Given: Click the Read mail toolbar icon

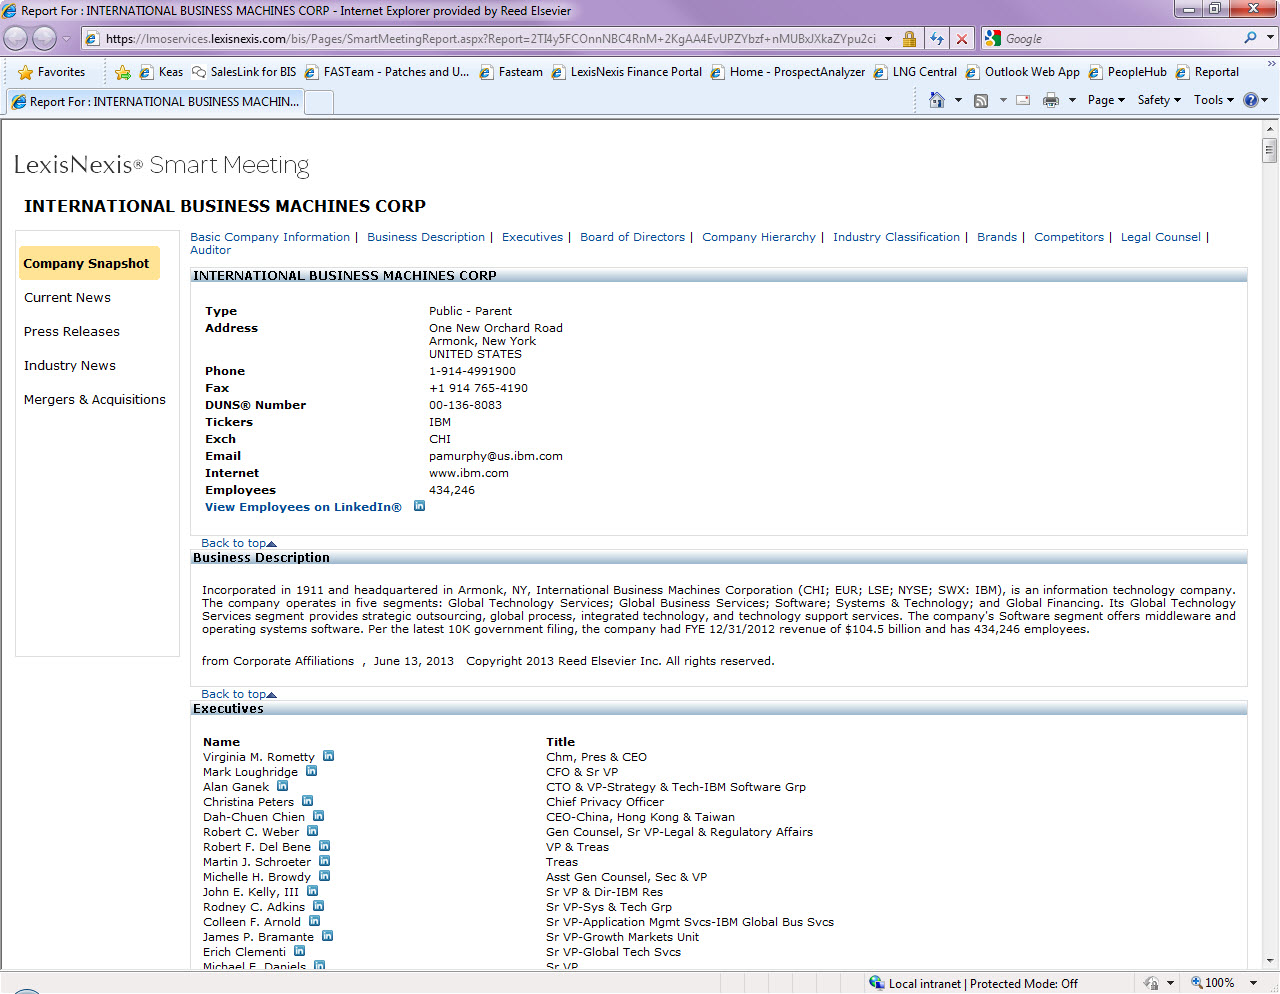Looking at the screenshot, I should tap(1023, 100).
